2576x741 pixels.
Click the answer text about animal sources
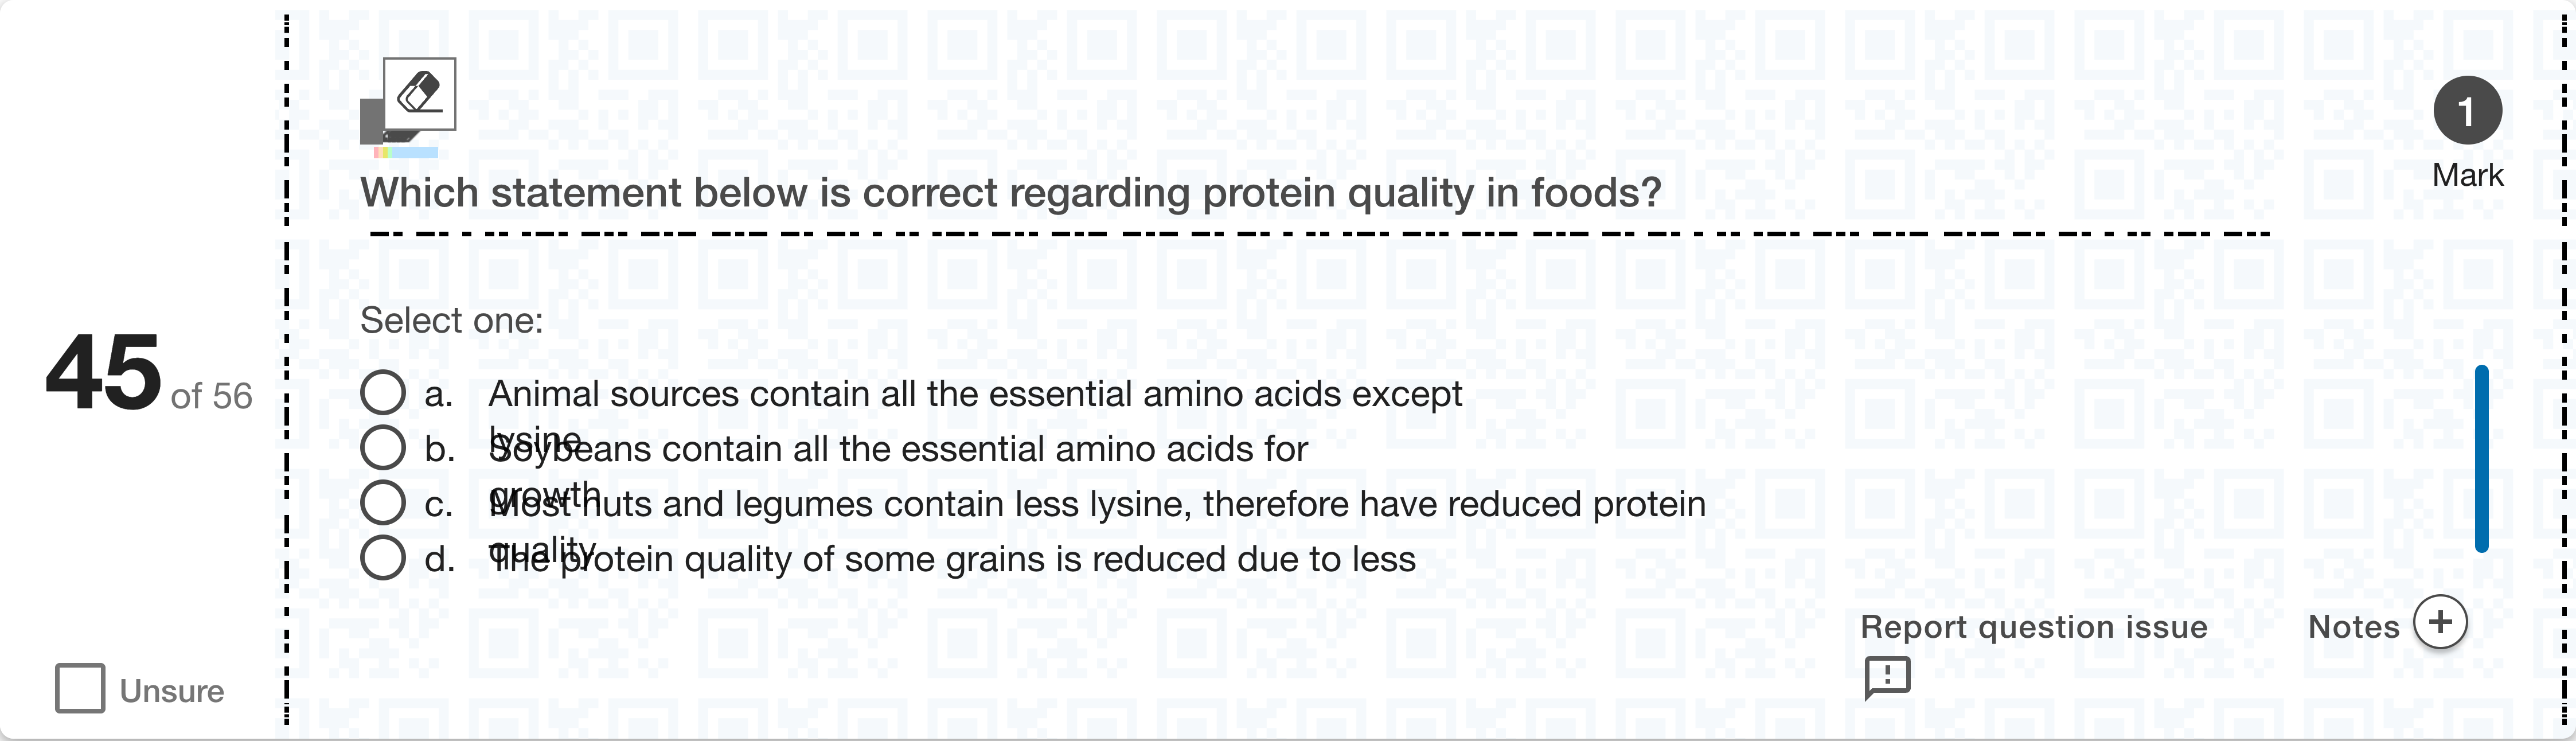coord(975,394)
